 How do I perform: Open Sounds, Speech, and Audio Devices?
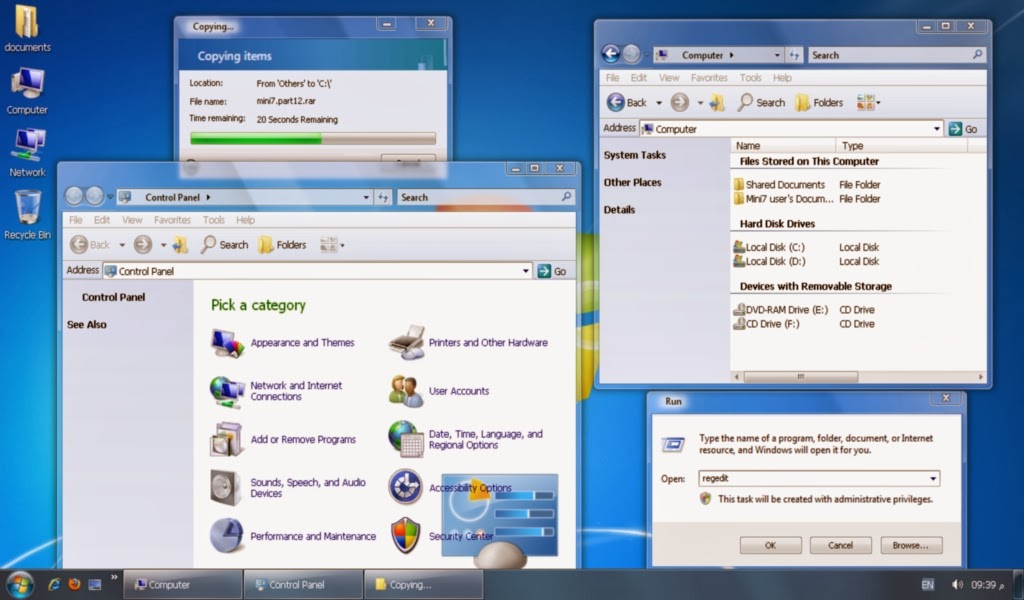[x=288, y=488]
